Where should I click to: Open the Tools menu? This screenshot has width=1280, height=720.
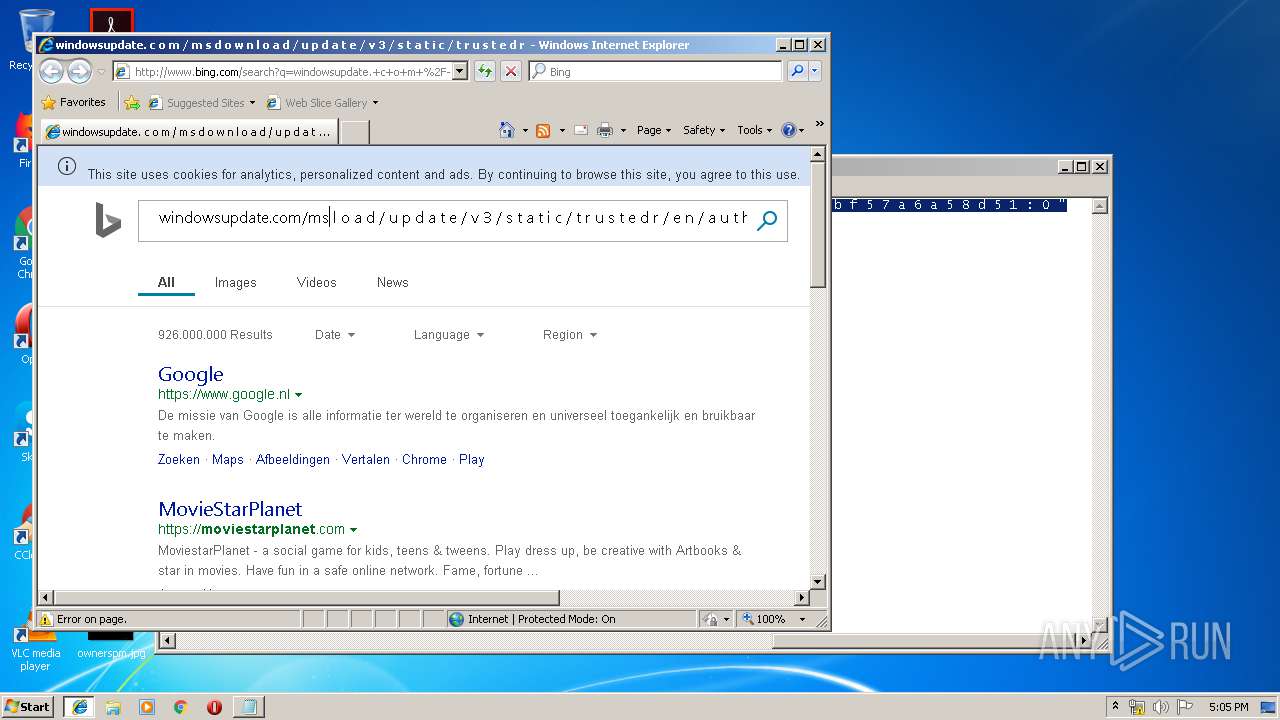coord(755,130)
